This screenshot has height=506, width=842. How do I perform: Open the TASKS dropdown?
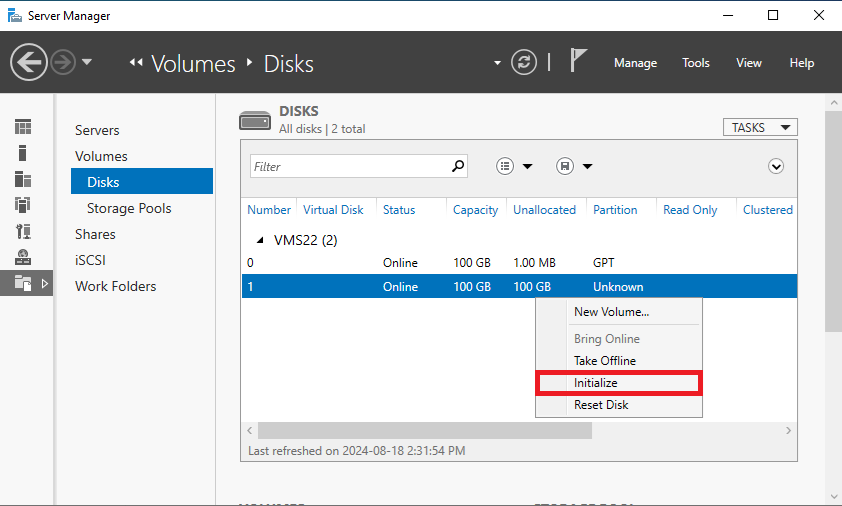[760, 127]
